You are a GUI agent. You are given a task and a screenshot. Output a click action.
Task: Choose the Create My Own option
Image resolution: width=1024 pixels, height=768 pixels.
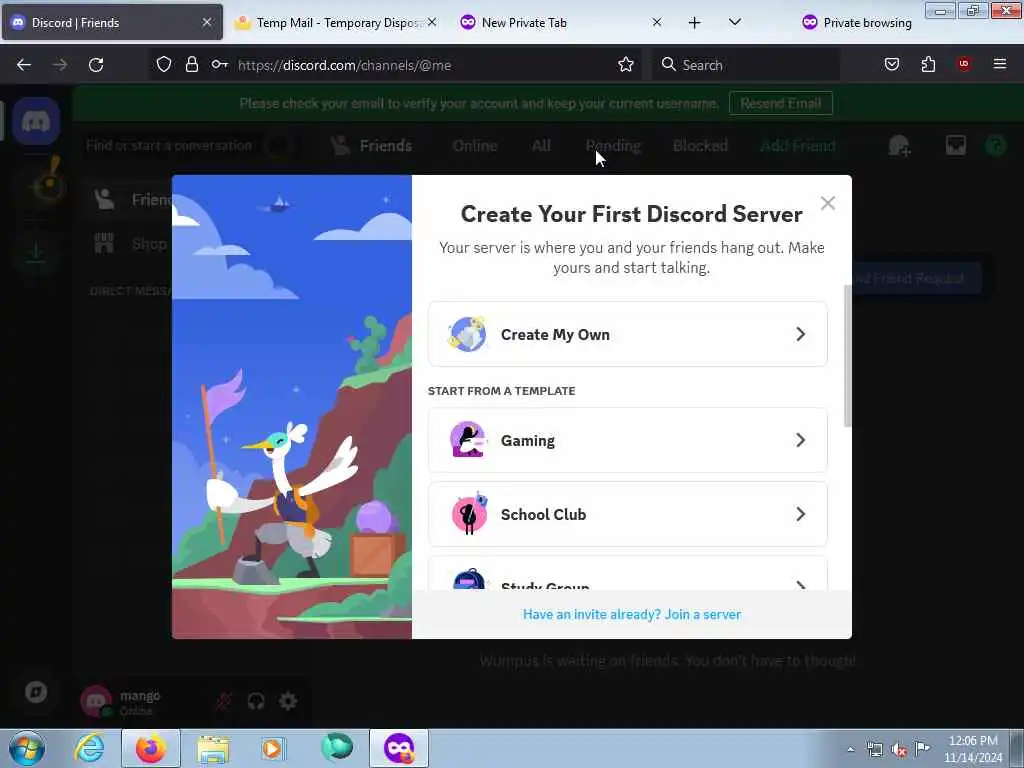coord(628,334)
